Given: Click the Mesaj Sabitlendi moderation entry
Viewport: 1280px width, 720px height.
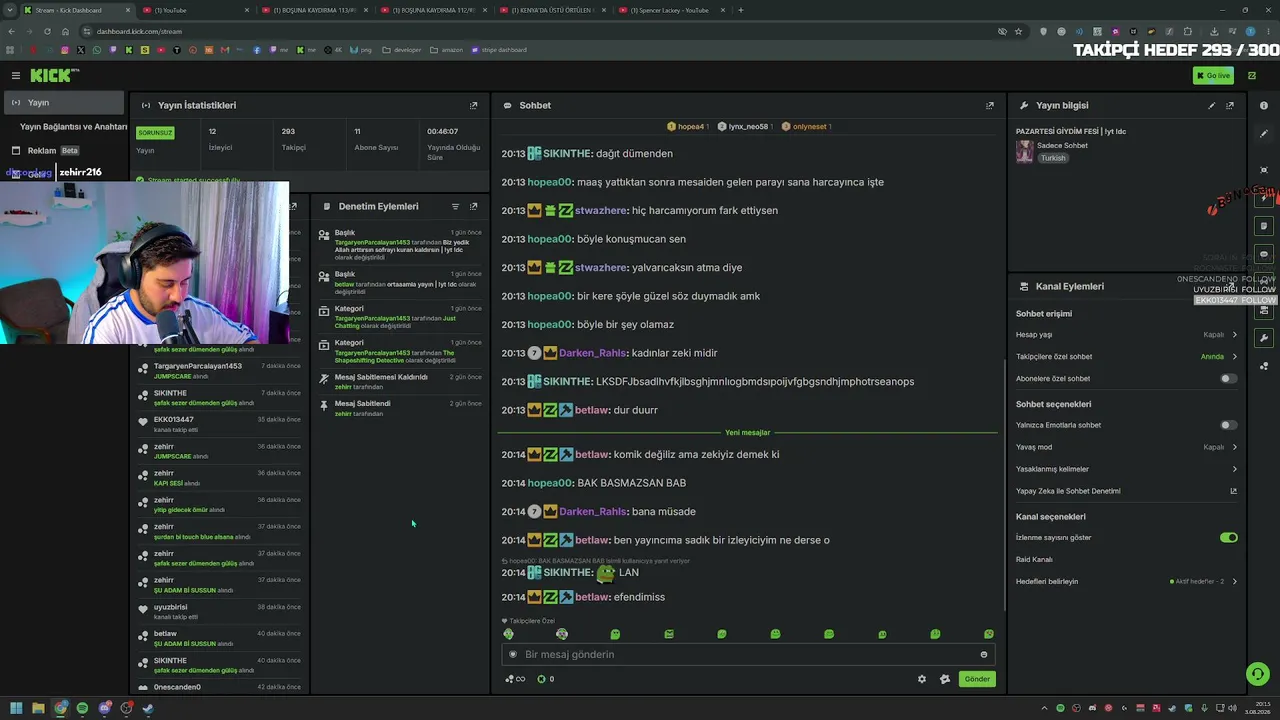Looking at the screenshot, I should (400, 408).
